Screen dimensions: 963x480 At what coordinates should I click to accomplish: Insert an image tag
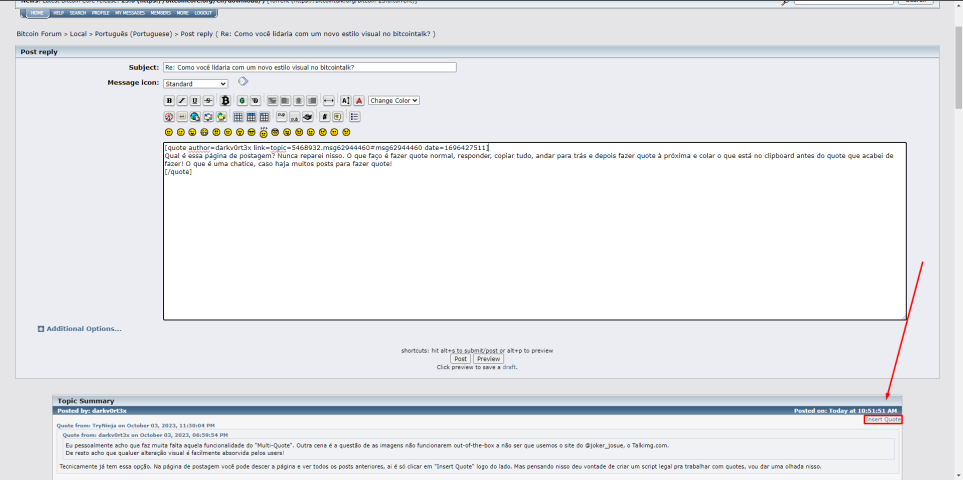point(182,116)
